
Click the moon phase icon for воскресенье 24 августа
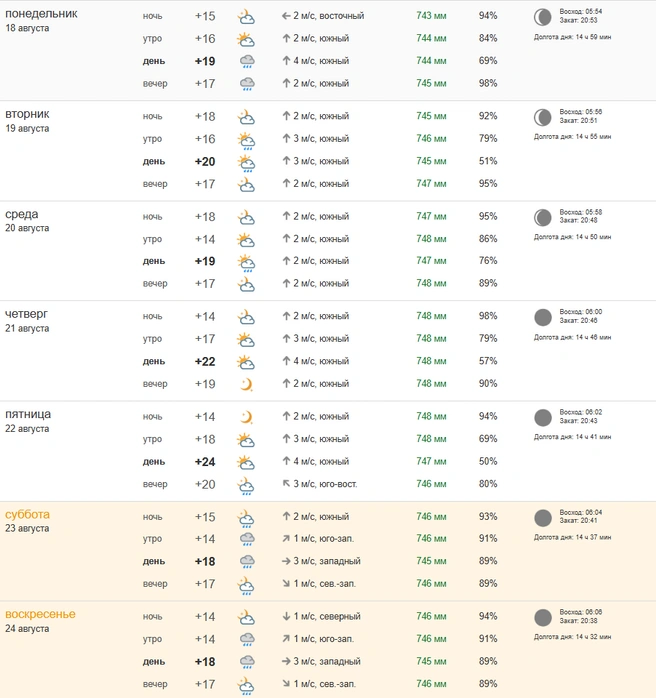(543, 618)
